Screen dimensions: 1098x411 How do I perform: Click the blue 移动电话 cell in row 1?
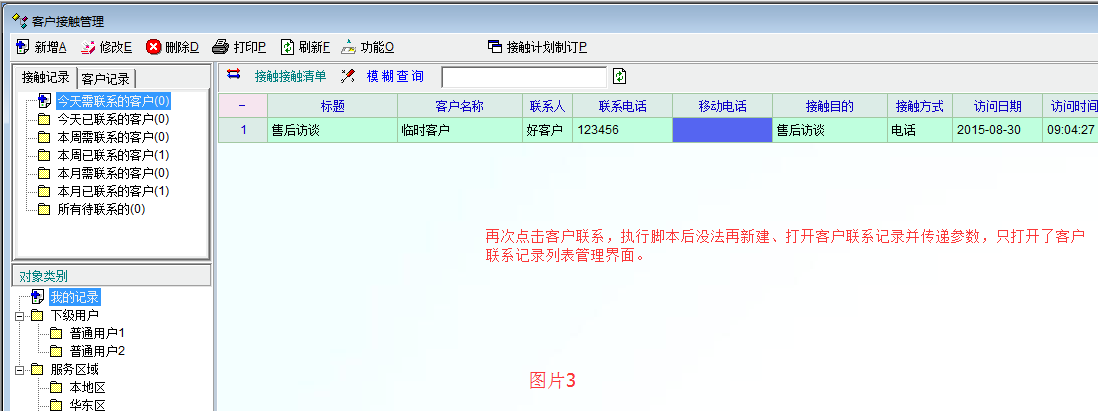pos(722,130)
